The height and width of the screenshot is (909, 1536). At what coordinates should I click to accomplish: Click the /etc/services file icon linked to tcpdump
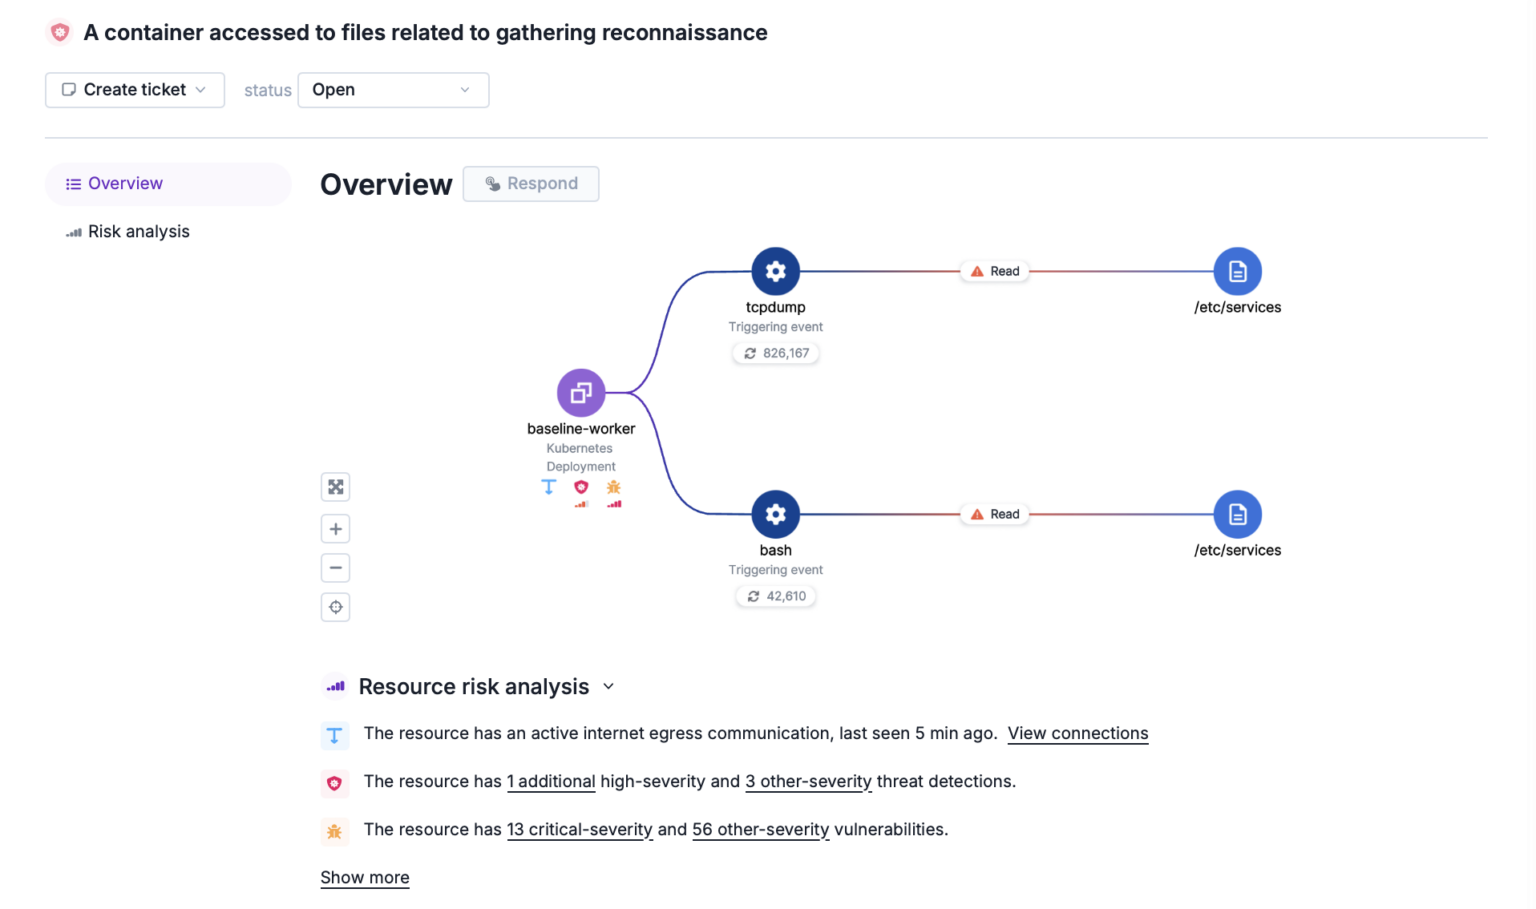[x=1237, y=271]
